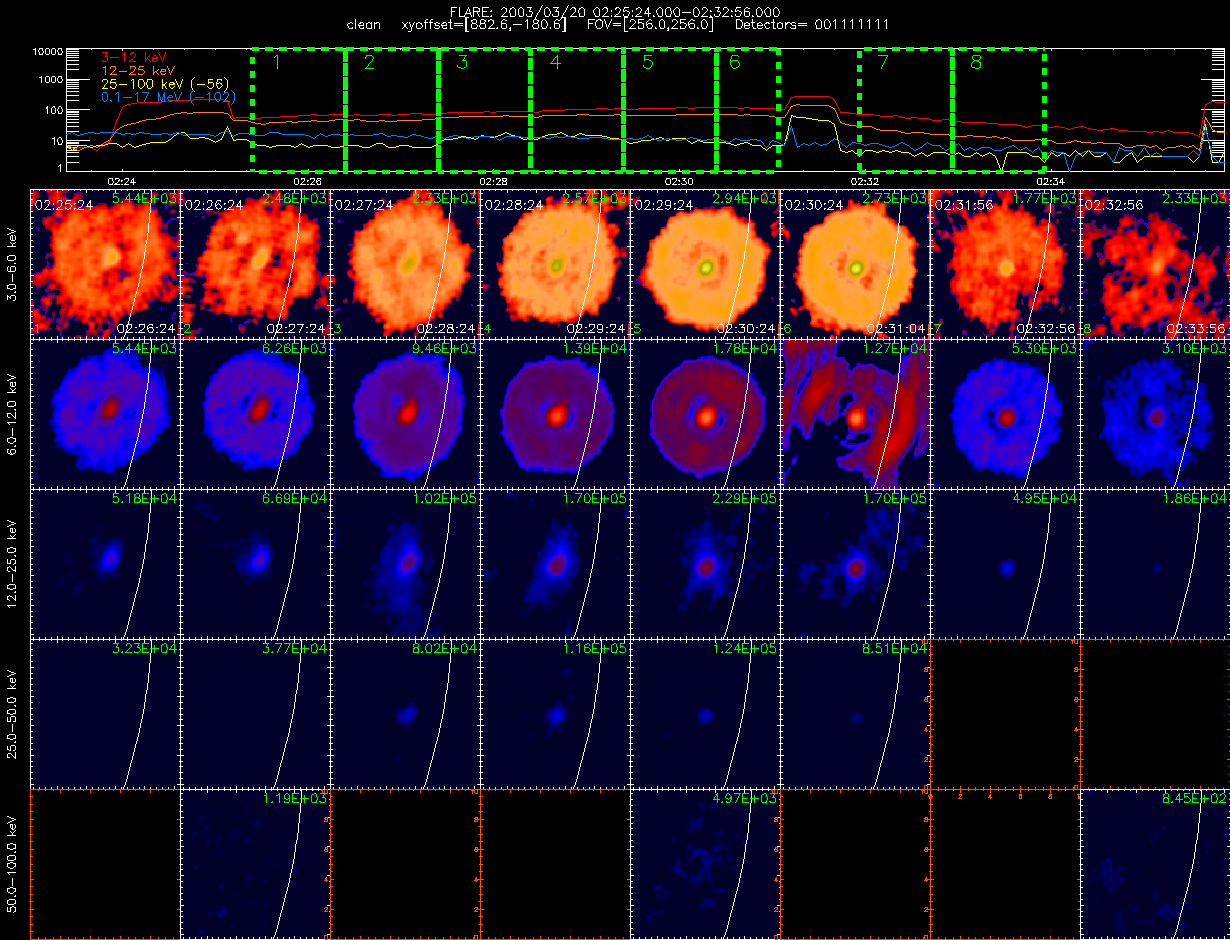Open the 12.0-25.0 keV image labeled 2.29E+05
Image resolution: width=1230 pixels, height=940 pixels.
pyautogui.click(x=706, y=563)
